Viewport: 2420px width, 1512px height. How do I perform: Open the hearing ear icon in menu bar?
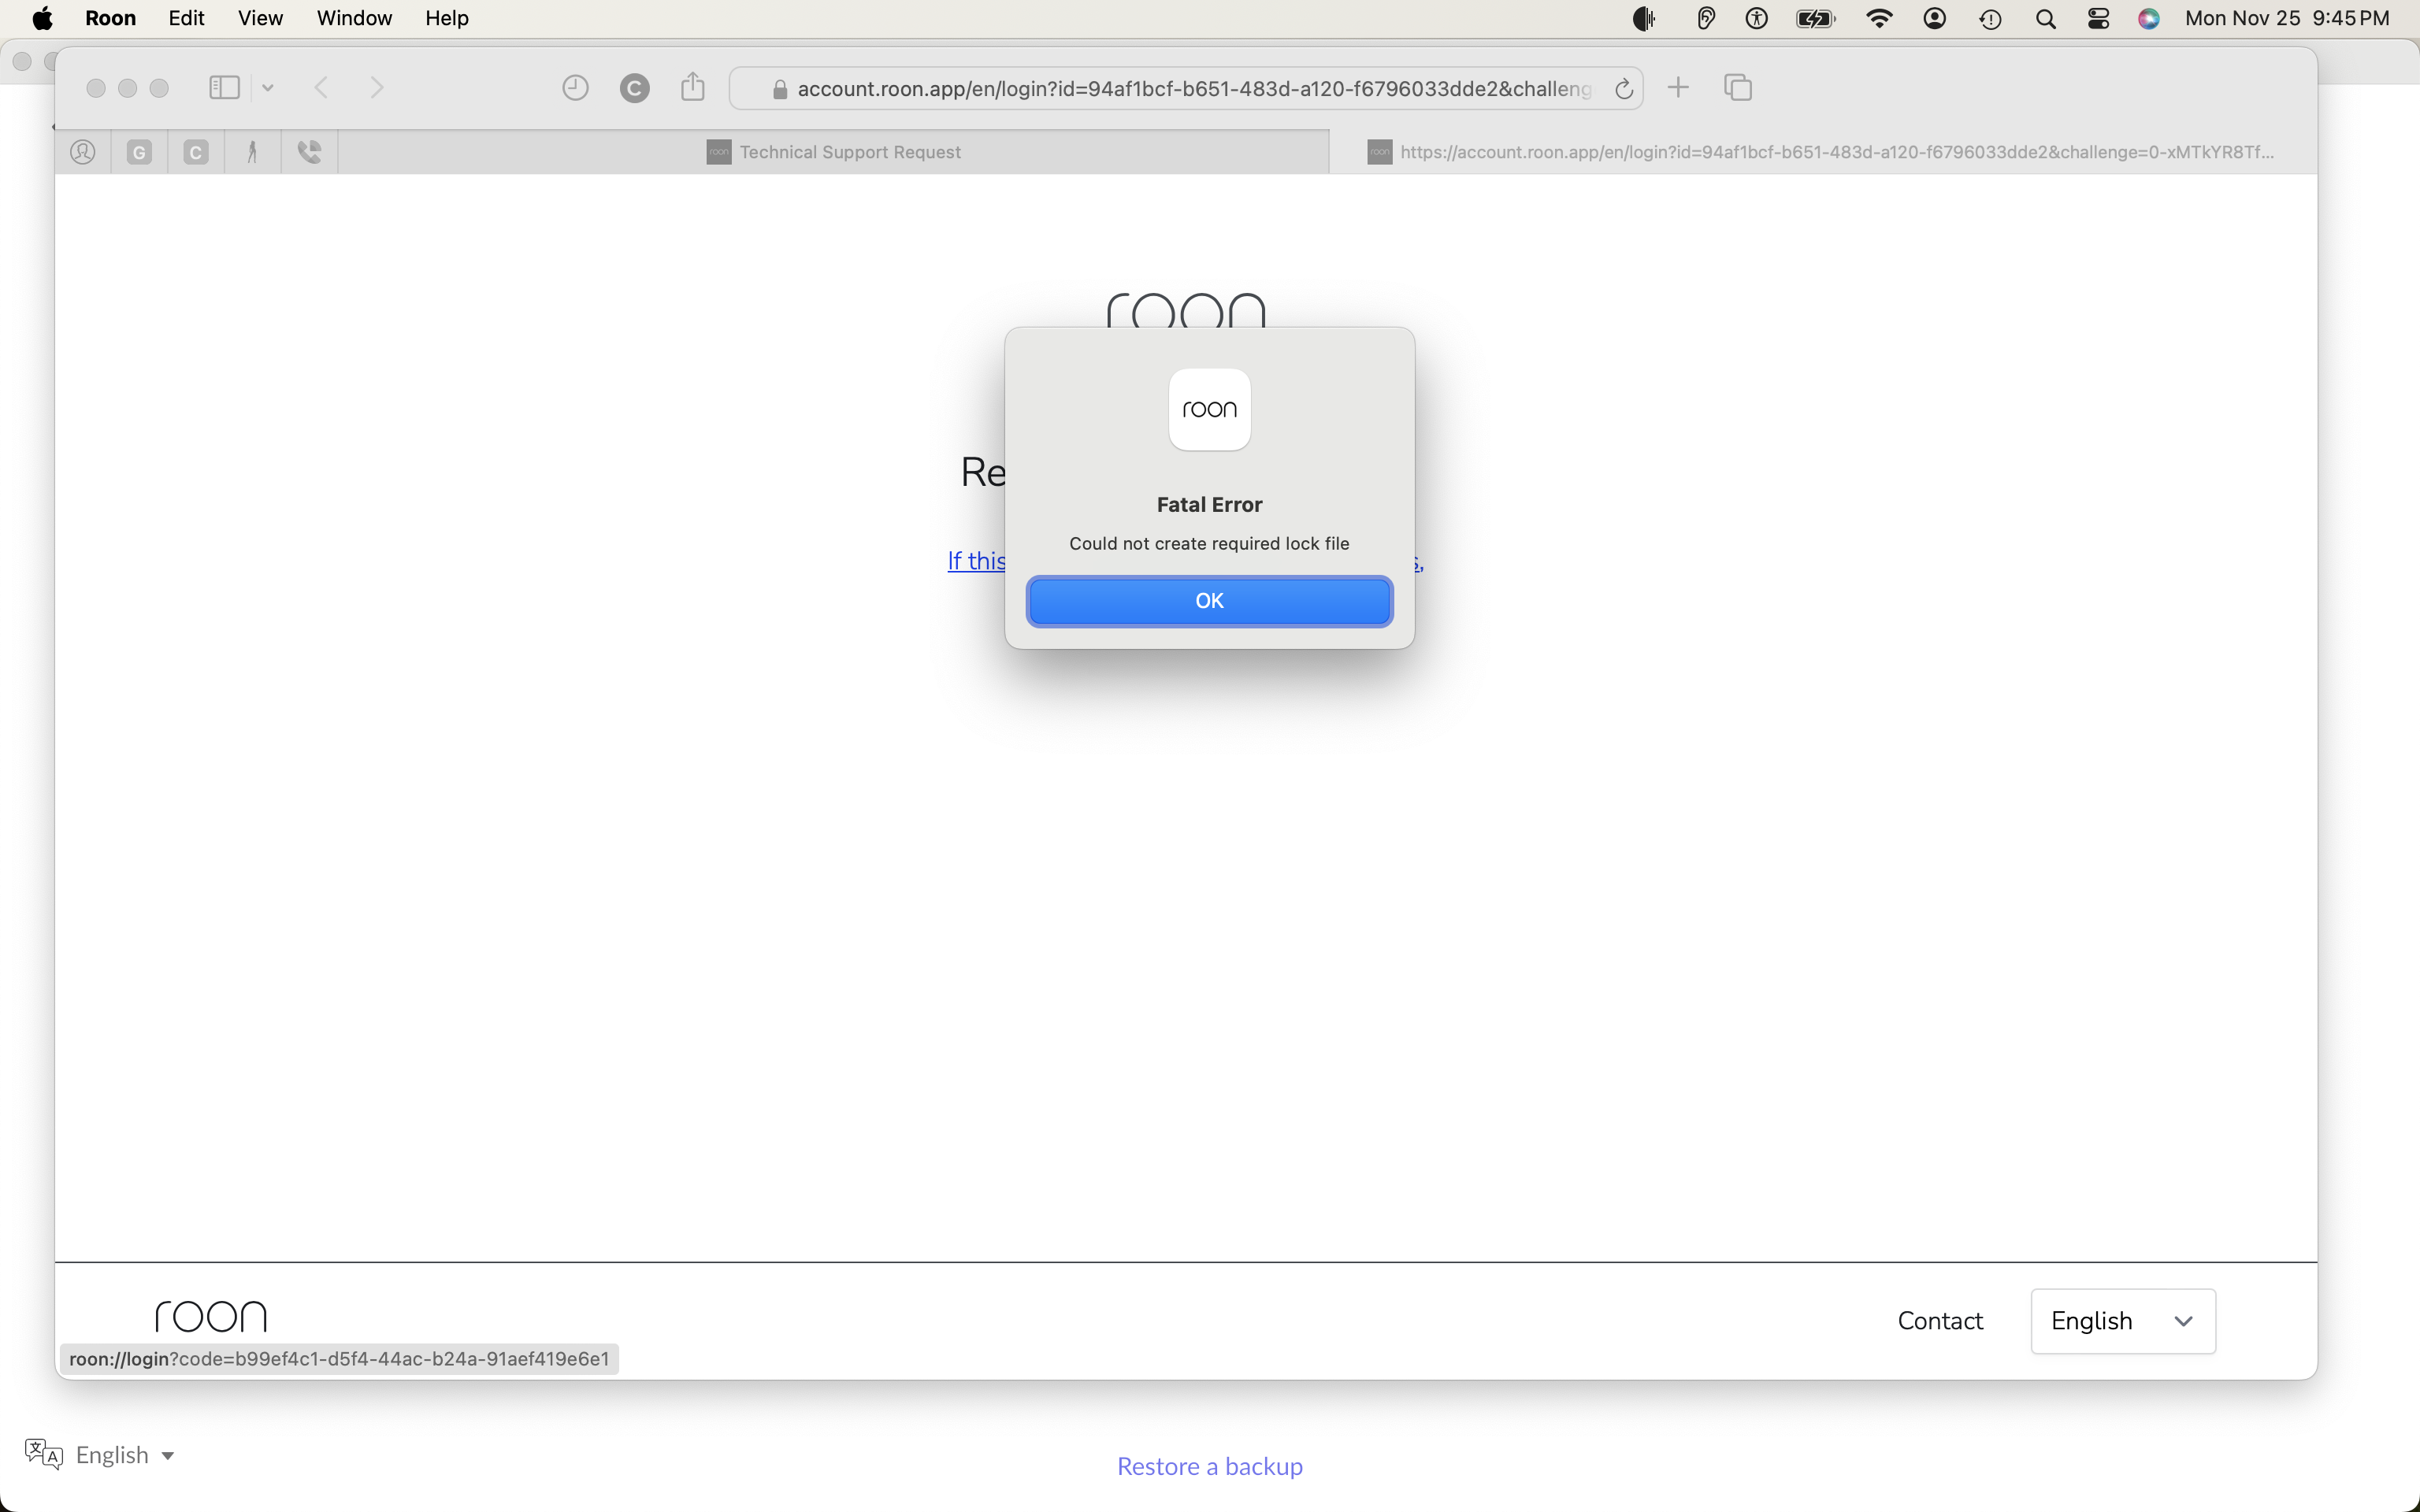pos(1706,19)
